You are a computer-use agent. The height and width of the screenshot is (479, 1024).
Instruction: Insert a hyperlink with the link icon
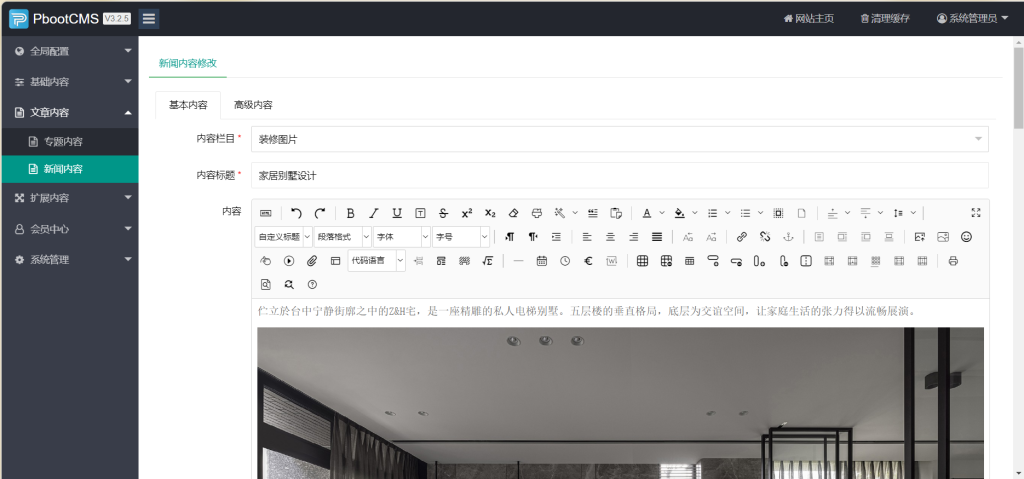coord(741,237)
